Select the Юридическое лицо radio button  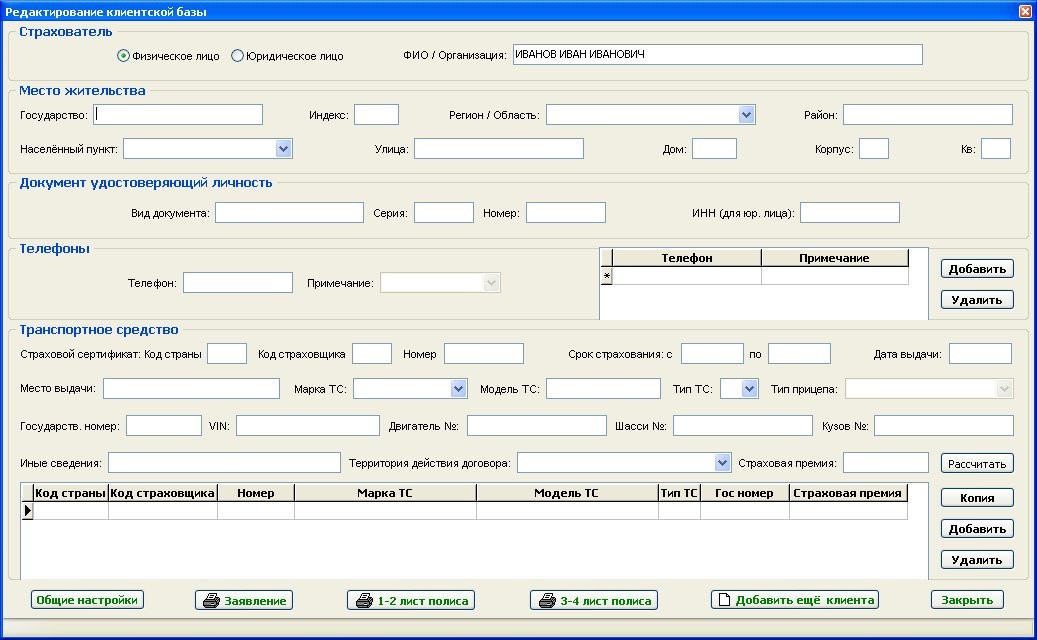(237, 56)
